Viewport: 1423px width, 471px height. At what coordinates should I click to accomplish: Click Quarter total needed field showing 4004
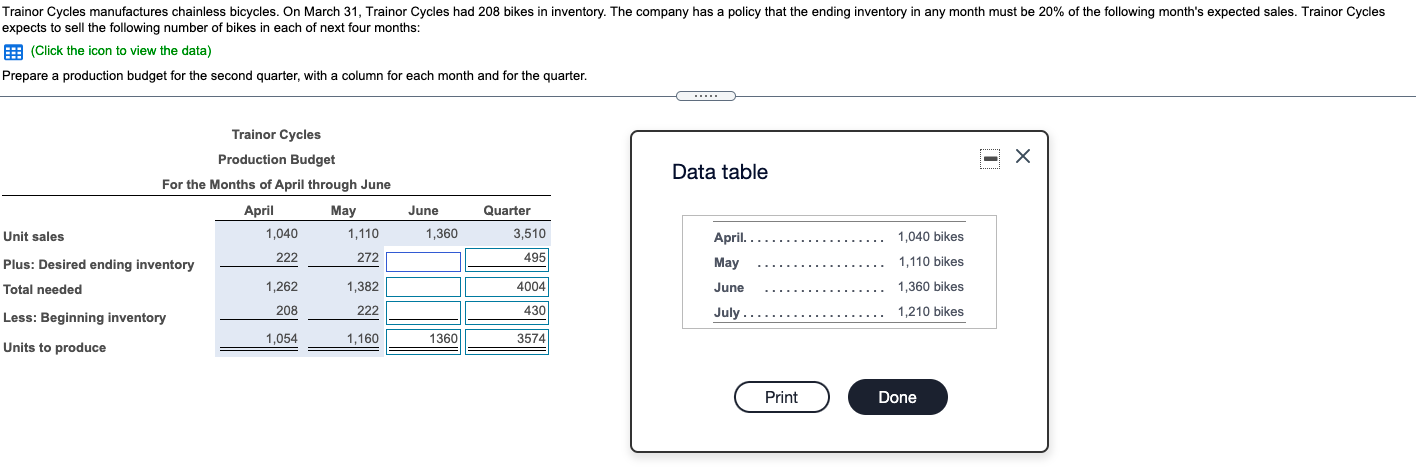507,287
